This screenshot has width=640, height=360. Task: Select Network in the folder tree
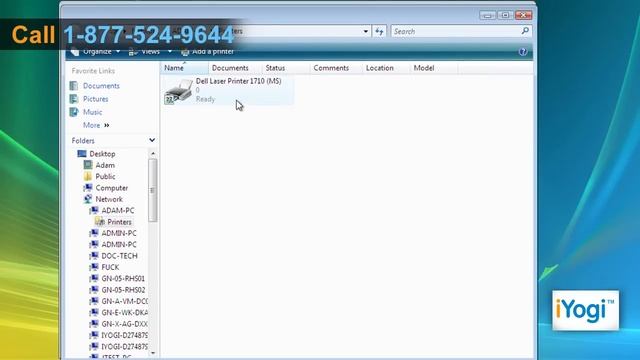pyautogui.click(x=109, y=199)
